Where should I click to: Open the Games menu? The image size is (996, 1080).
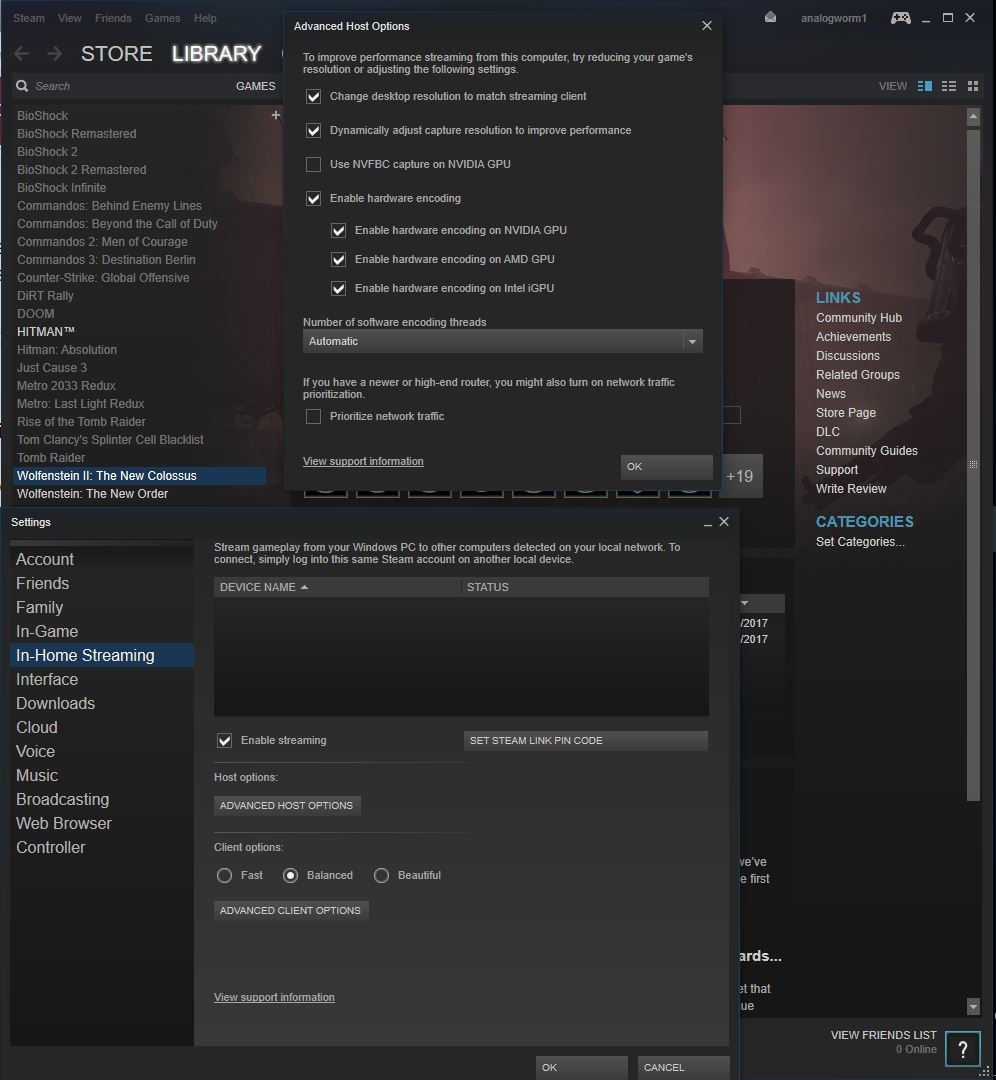[163, 18]
